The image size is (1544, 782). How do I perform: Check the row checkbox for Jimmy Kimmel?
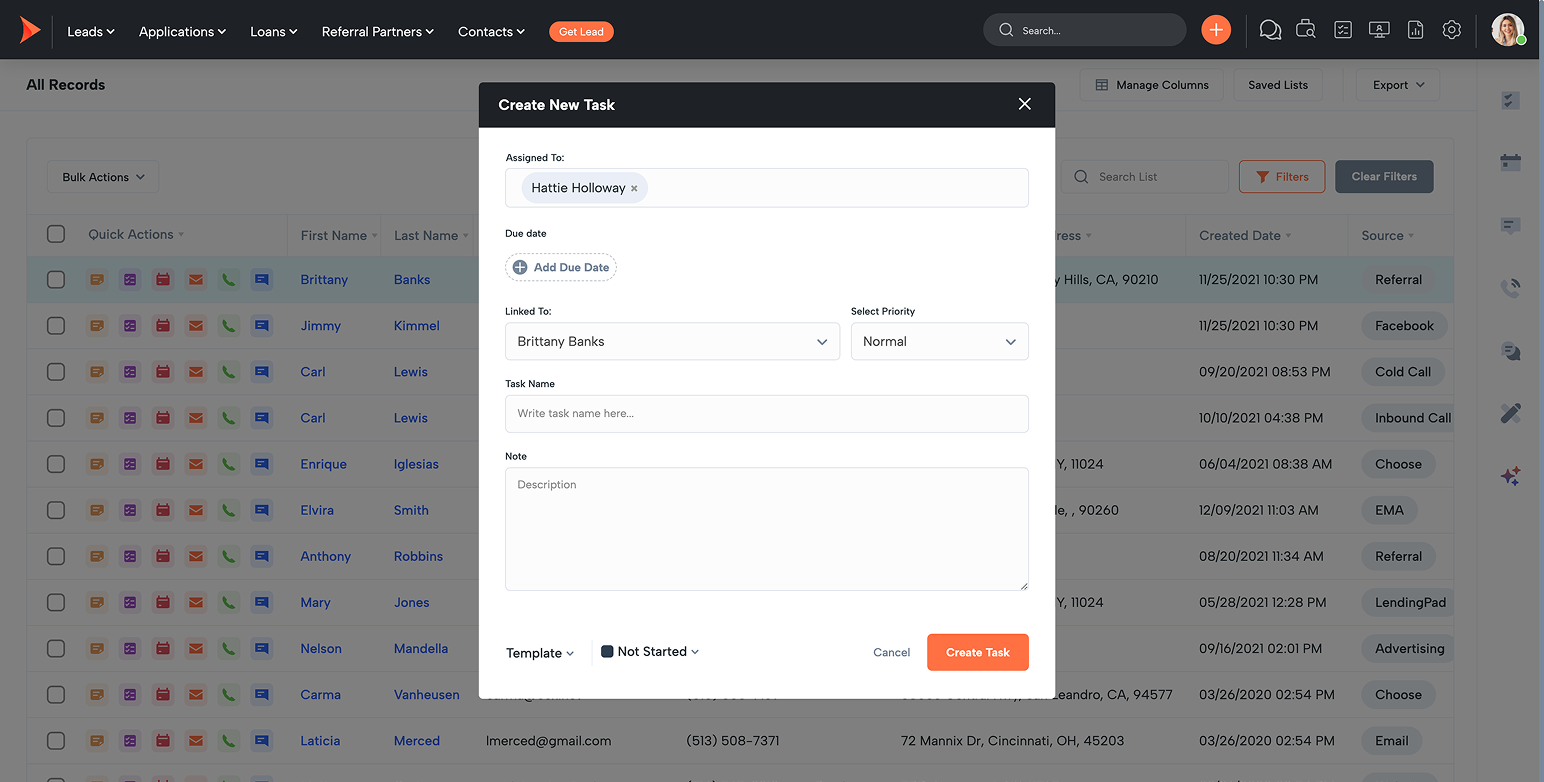(56, 326)
